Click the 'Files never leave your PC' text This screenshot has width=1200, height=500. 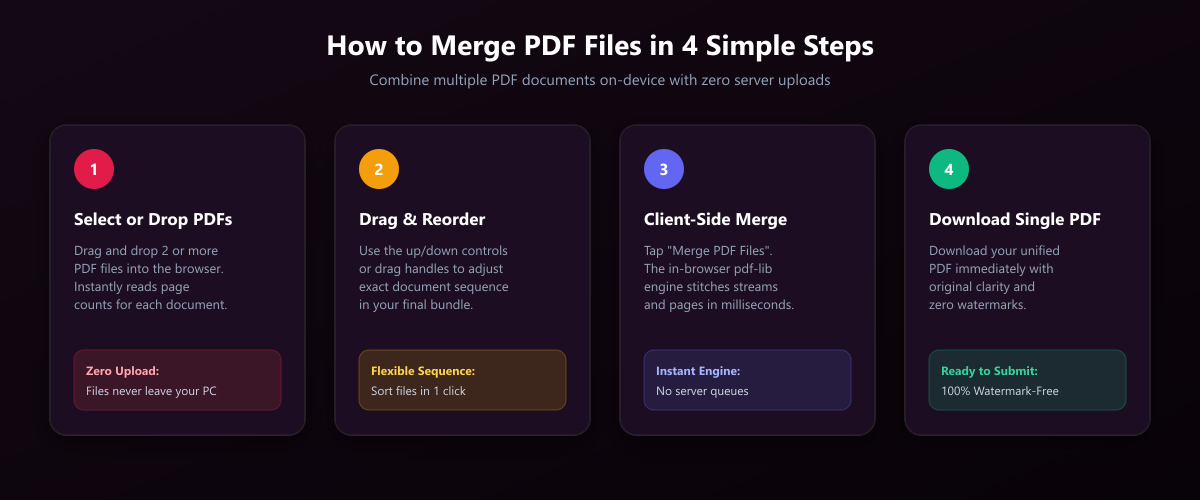pos(151,391)
